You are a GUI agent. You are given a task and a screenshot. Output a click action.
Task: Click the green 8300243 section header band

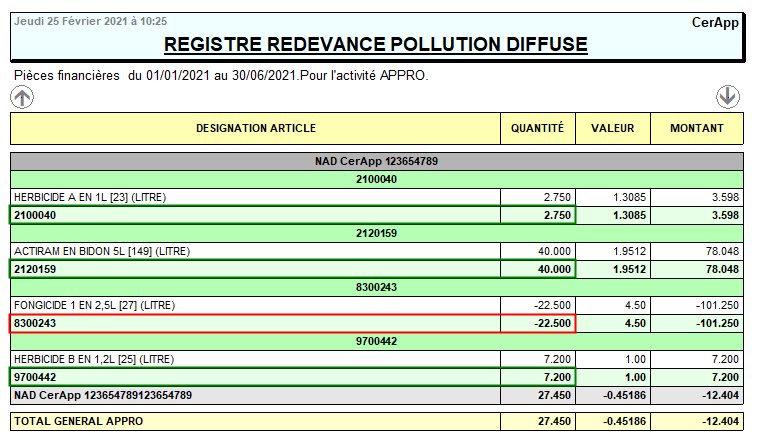click(x=377, y=287)
